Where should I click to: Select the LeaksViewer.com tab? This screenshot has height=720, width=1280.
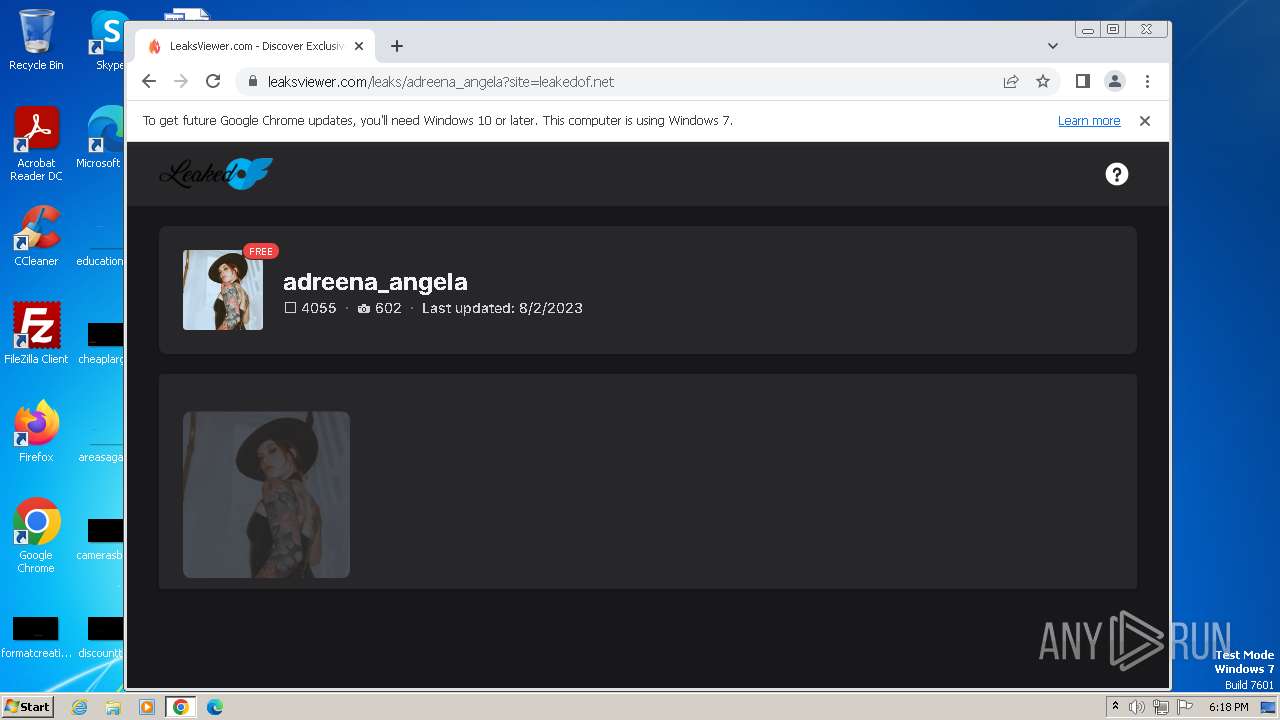point(255,46)
